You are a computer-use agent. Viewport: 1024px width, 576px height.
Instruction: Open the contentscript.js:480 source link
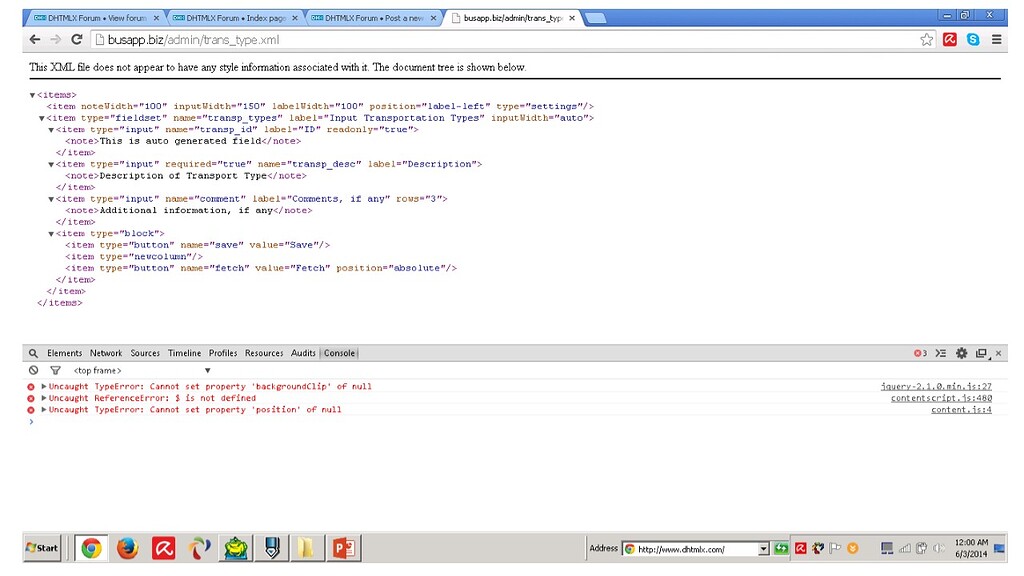tap(941, 398)
